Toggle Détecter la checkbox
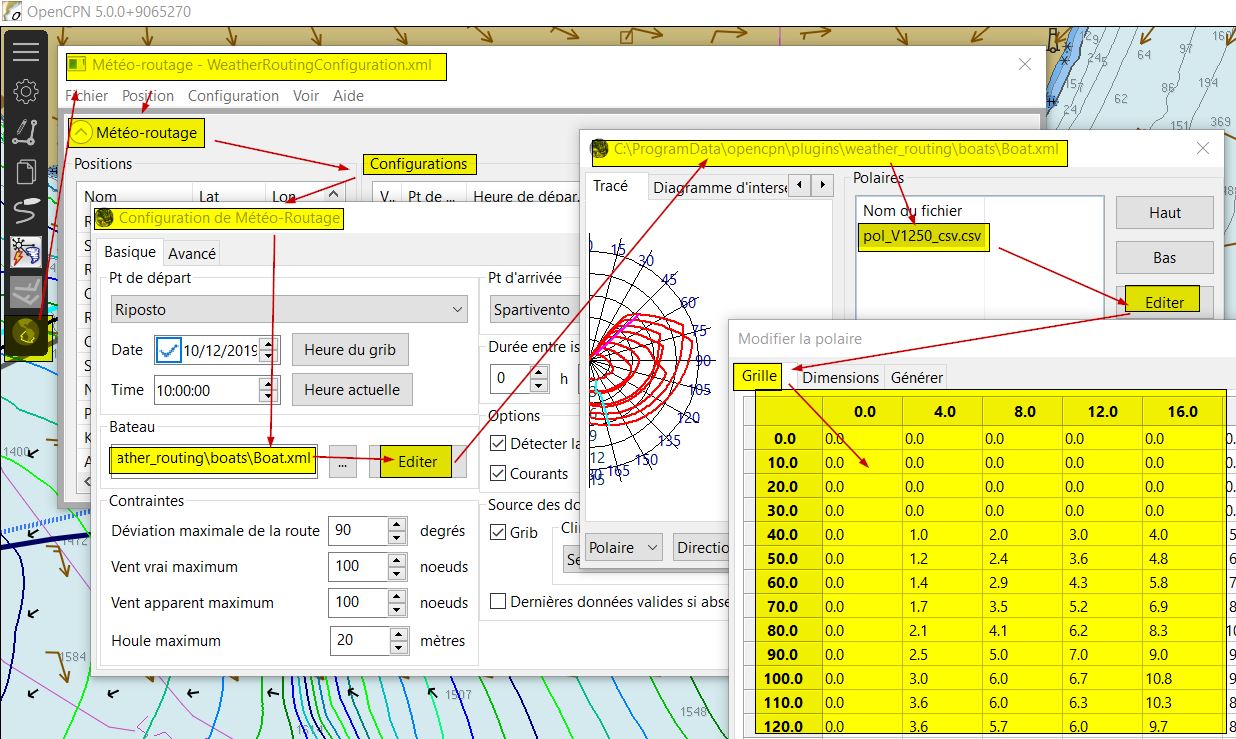Viewport: 1236px width, 739px height. click(x=499, y=443)
